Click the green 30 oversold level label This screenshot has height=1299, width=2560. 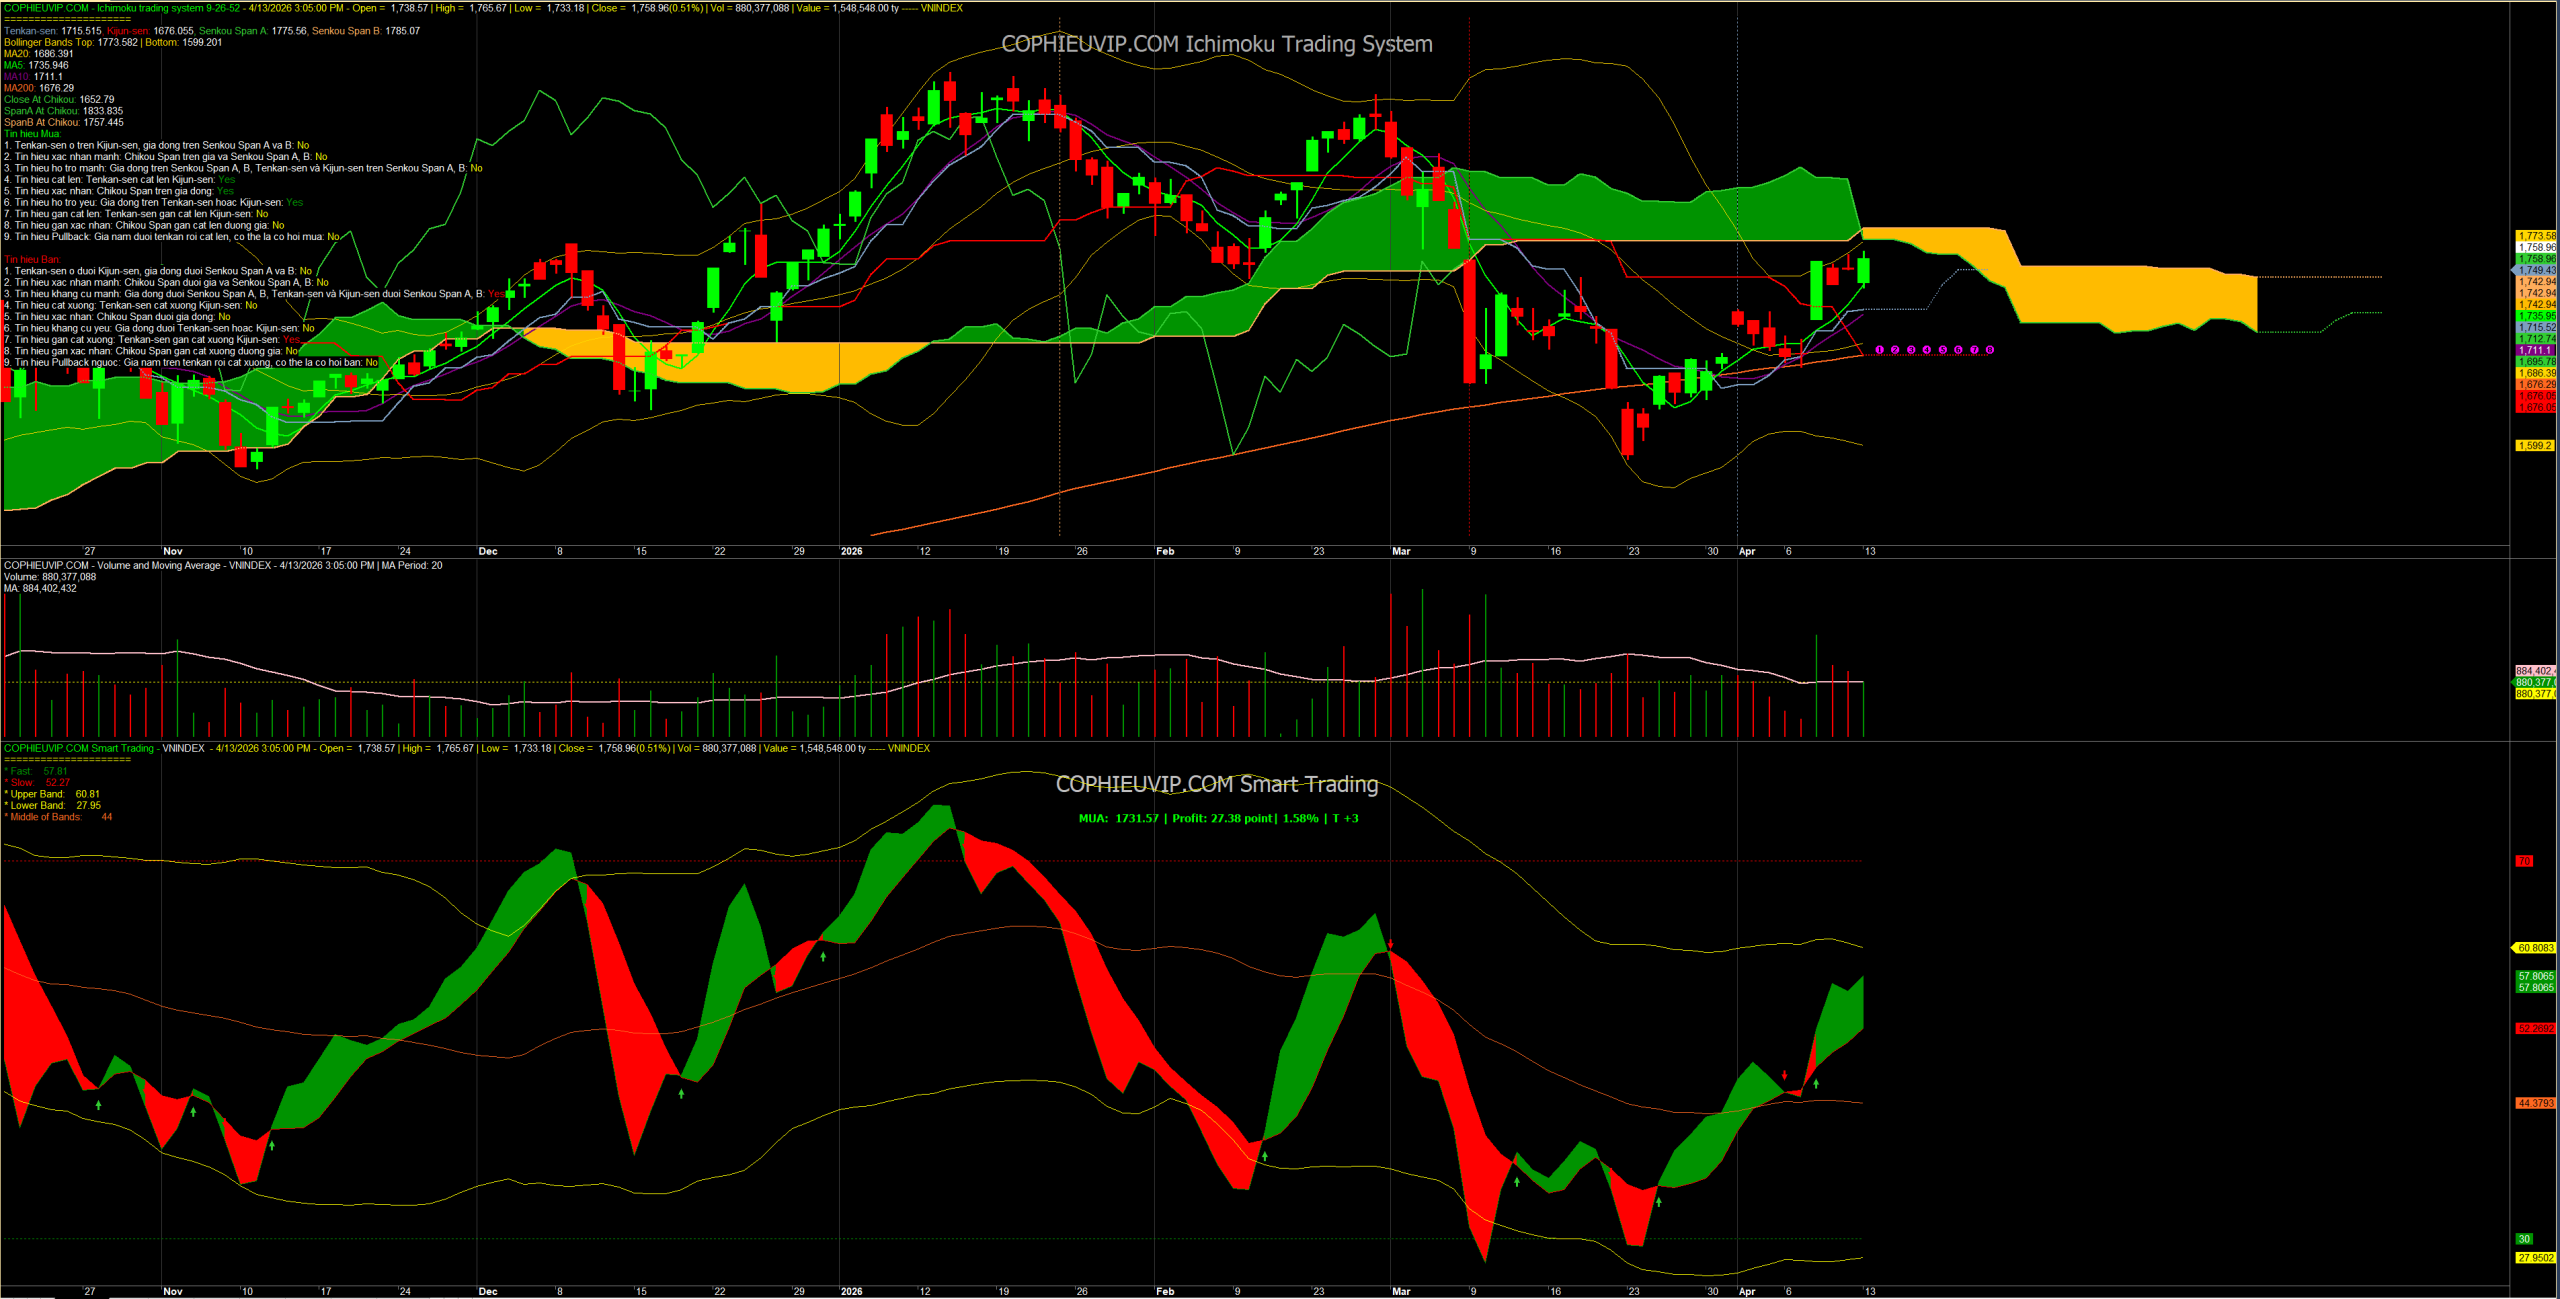pos(2524,1239)
